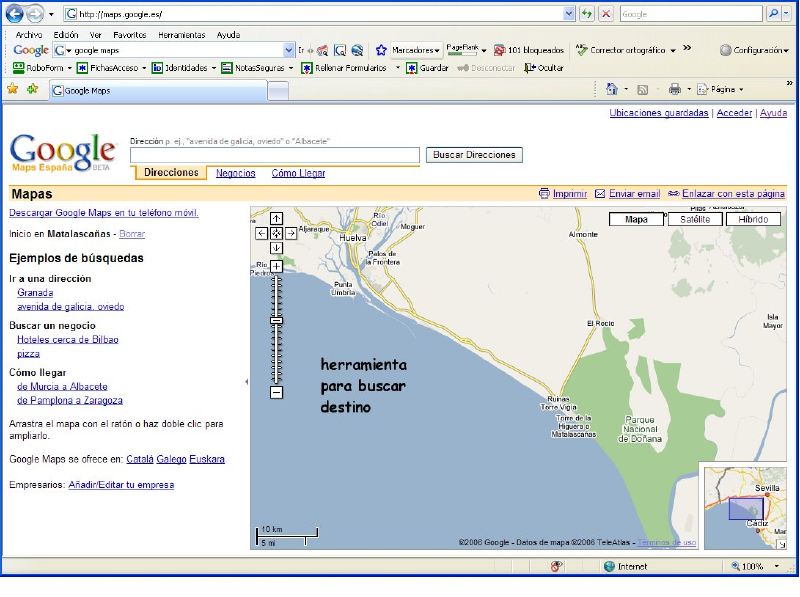Click the Add to Favorites icon

tap(32, 89)
